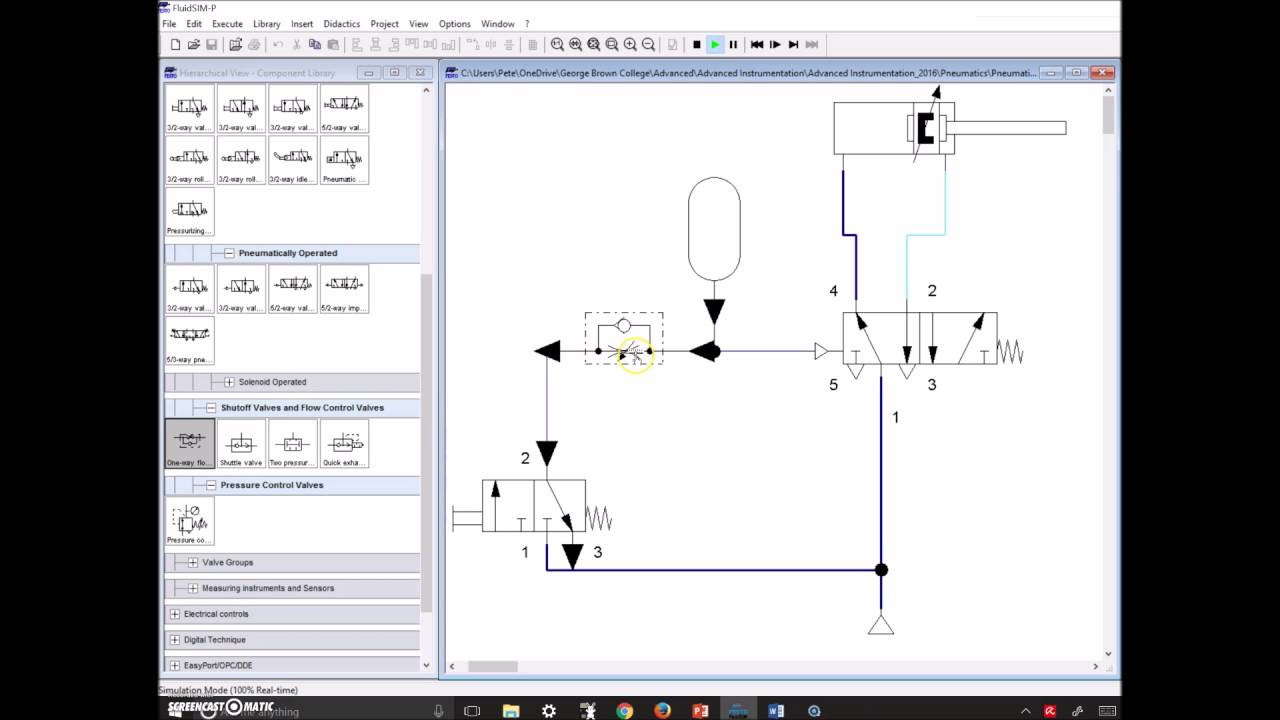Open the Didactics menu
This screenshot has width=1280, height=720.
point(342,24)
